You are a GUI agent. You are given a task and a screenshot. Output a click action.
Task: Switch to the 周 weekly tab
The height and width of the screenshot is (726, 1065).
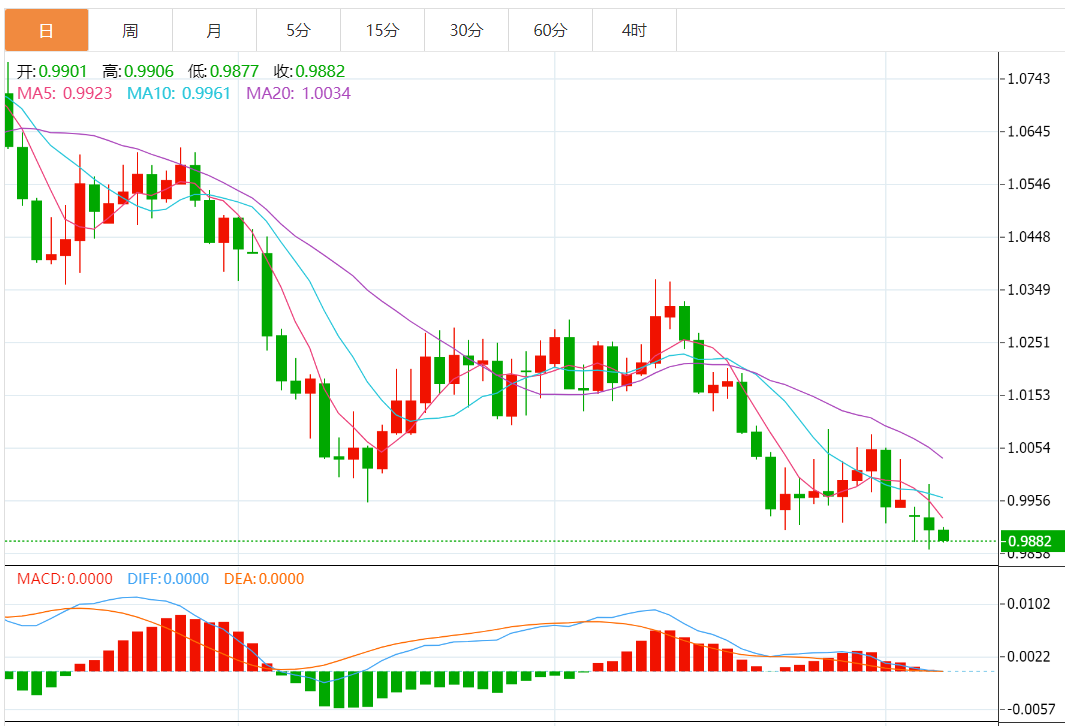130,30
